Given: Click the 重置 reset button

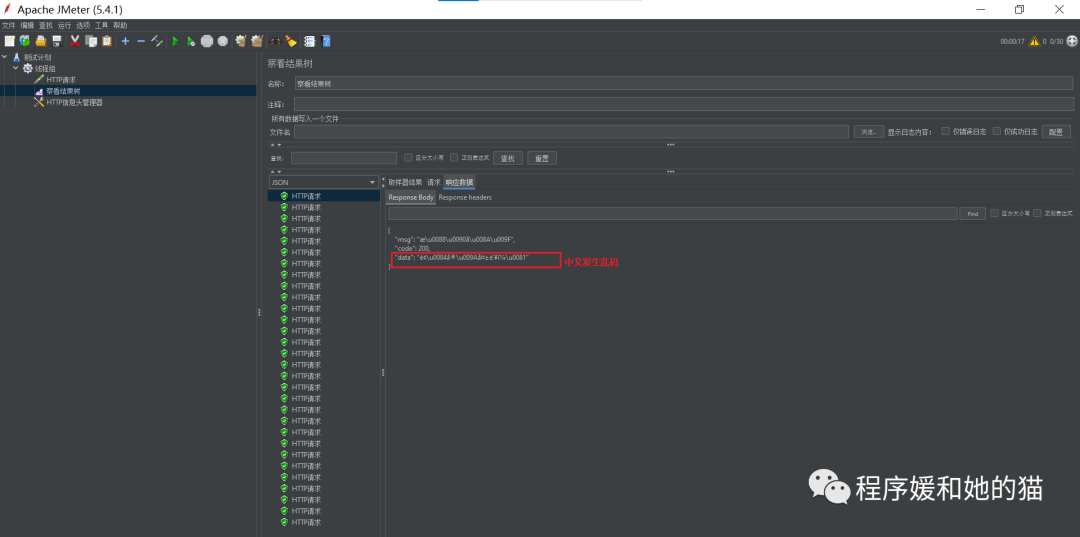Looking at the screenshot, I should 542,158.
